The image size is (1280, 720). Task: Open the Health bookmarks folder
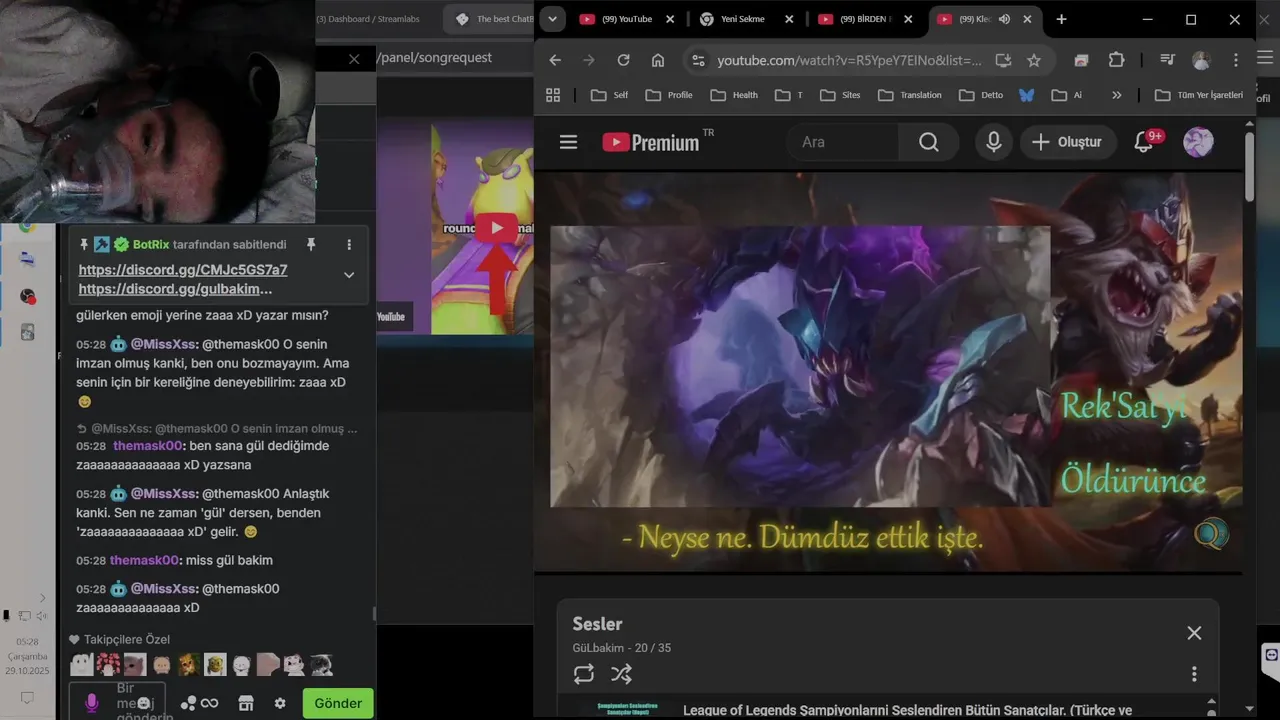[x=734, y=95]
